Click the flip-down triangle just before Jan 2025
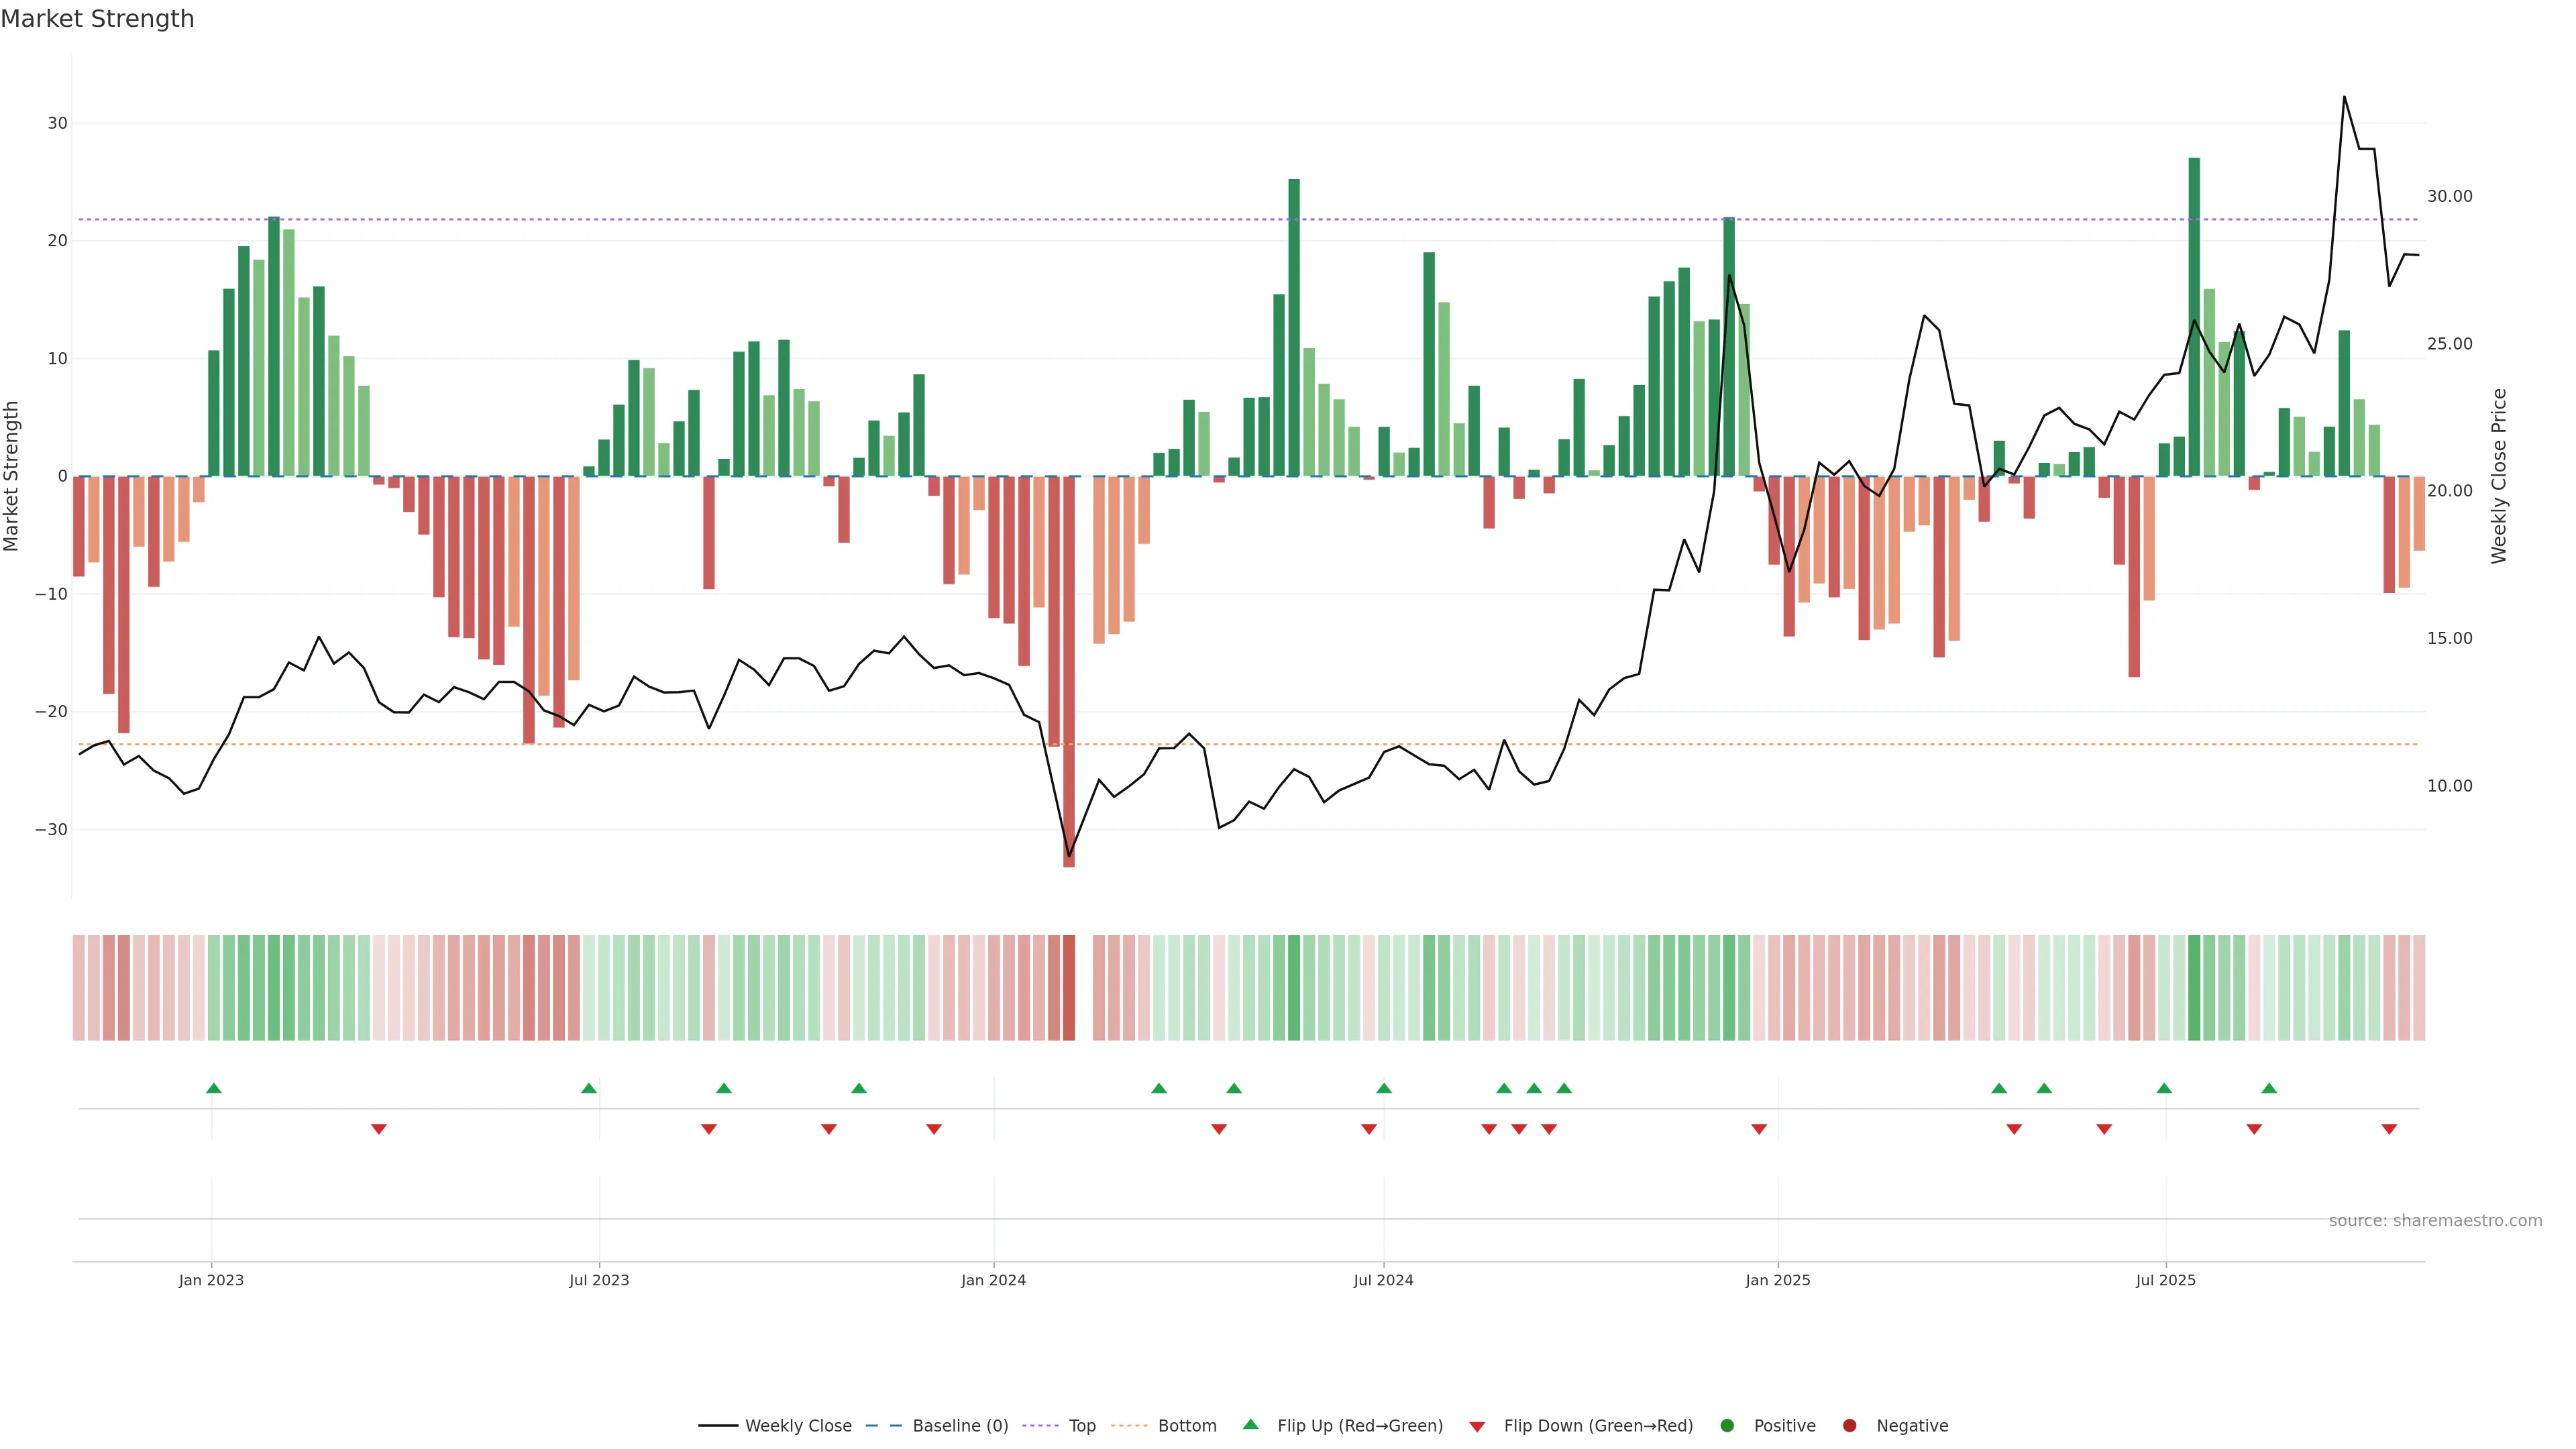Viewport: 2576px width, 1449px height. pos(1759,1129)
